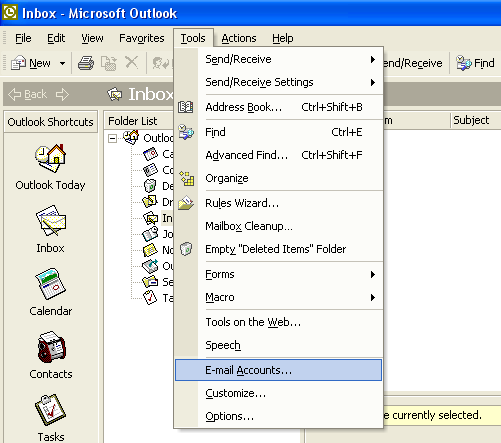The image size is (501, 443).
Task: Select the Tasks folder icon in Folder List
Action: pyautogui.click(x=150, y=298)
